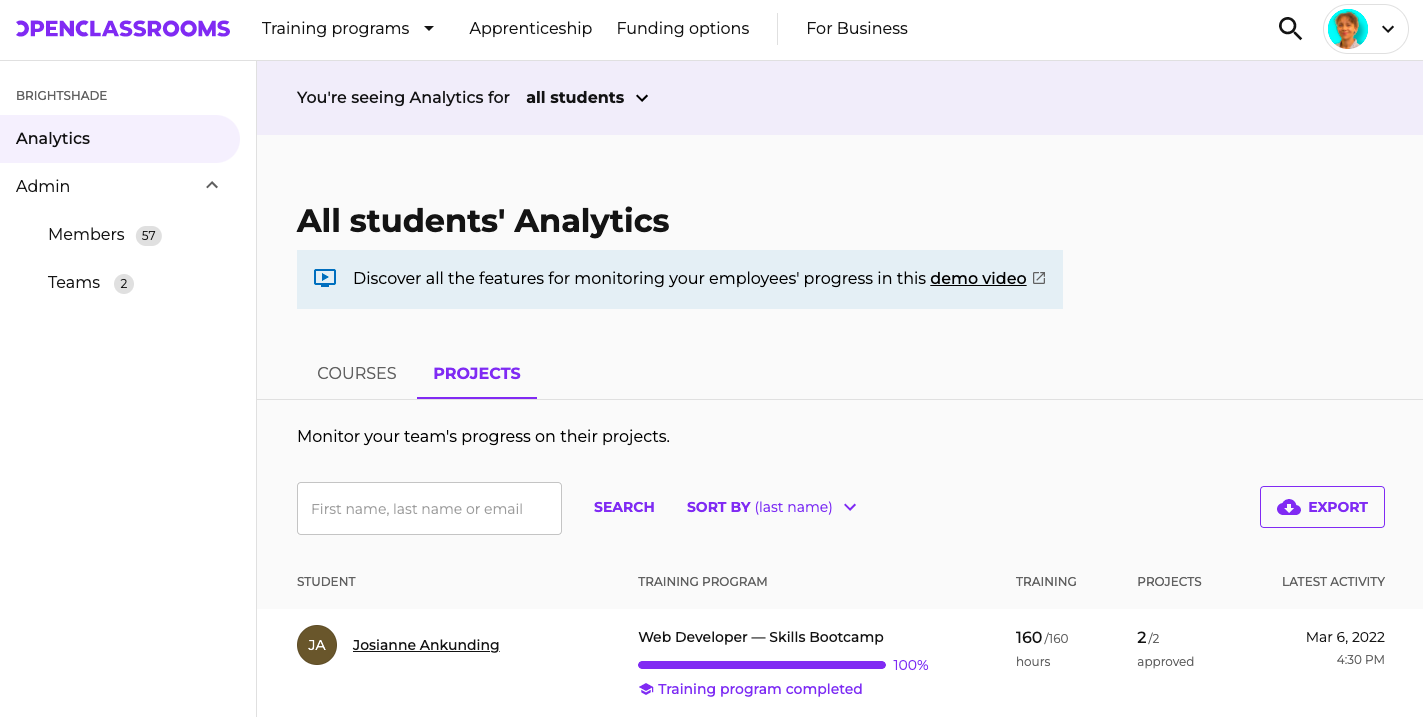Open the search magnifier icon
1423x717 pixels.
1290,29
